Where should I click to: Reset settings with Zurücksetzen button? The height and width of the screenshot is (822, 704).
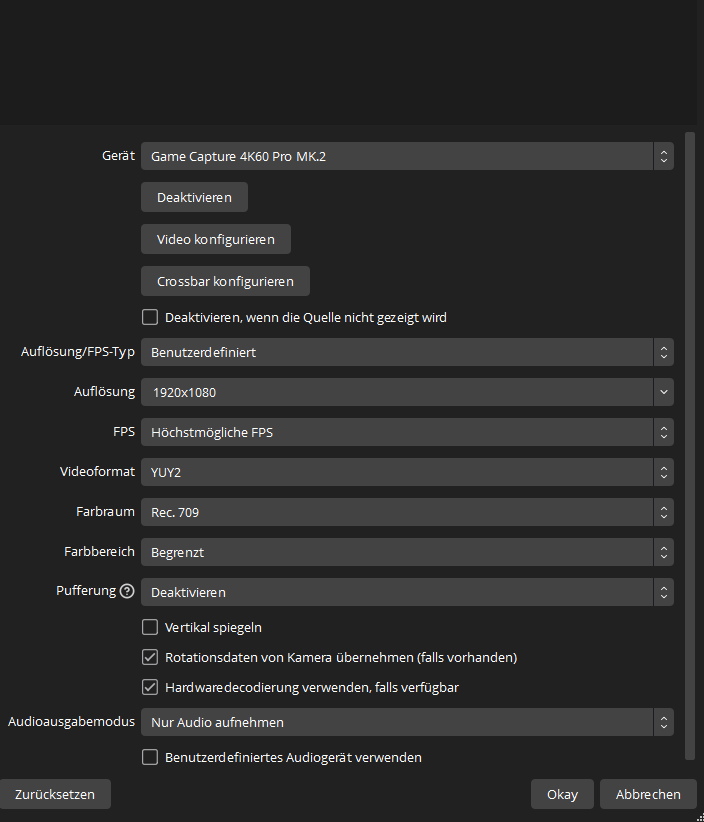54,794
